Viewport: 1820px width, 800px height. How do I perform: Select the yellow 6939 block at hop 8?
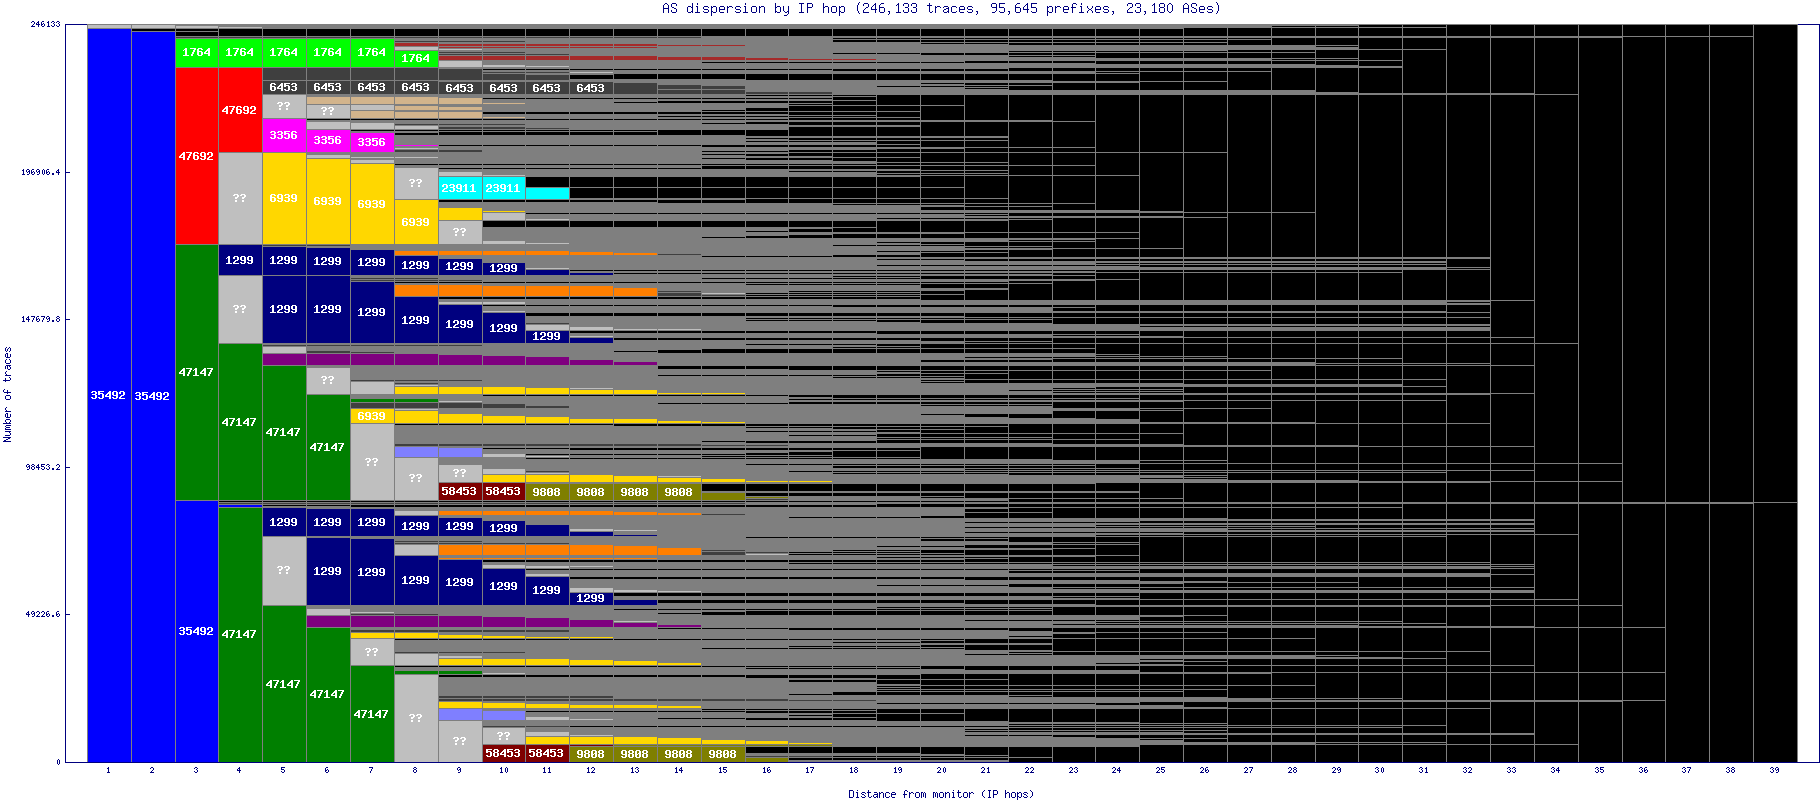415,222
